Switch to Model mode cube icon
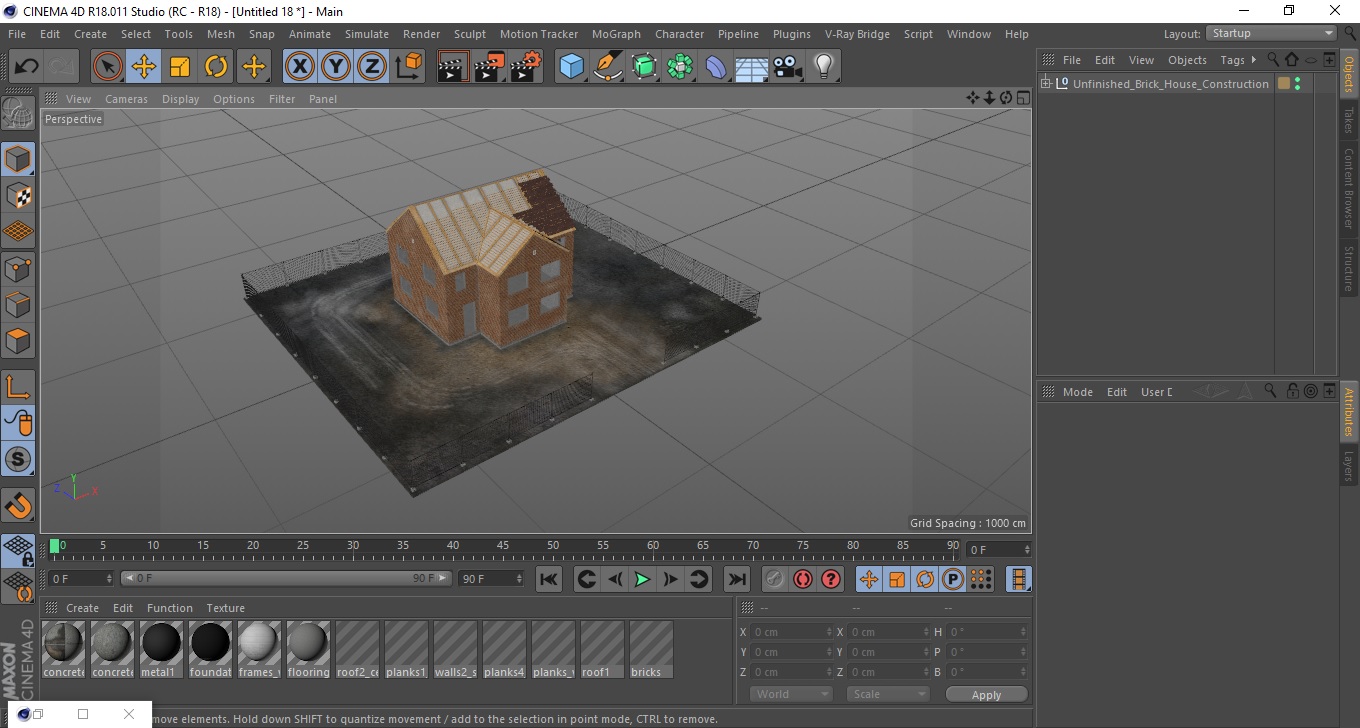 (18, 159)
